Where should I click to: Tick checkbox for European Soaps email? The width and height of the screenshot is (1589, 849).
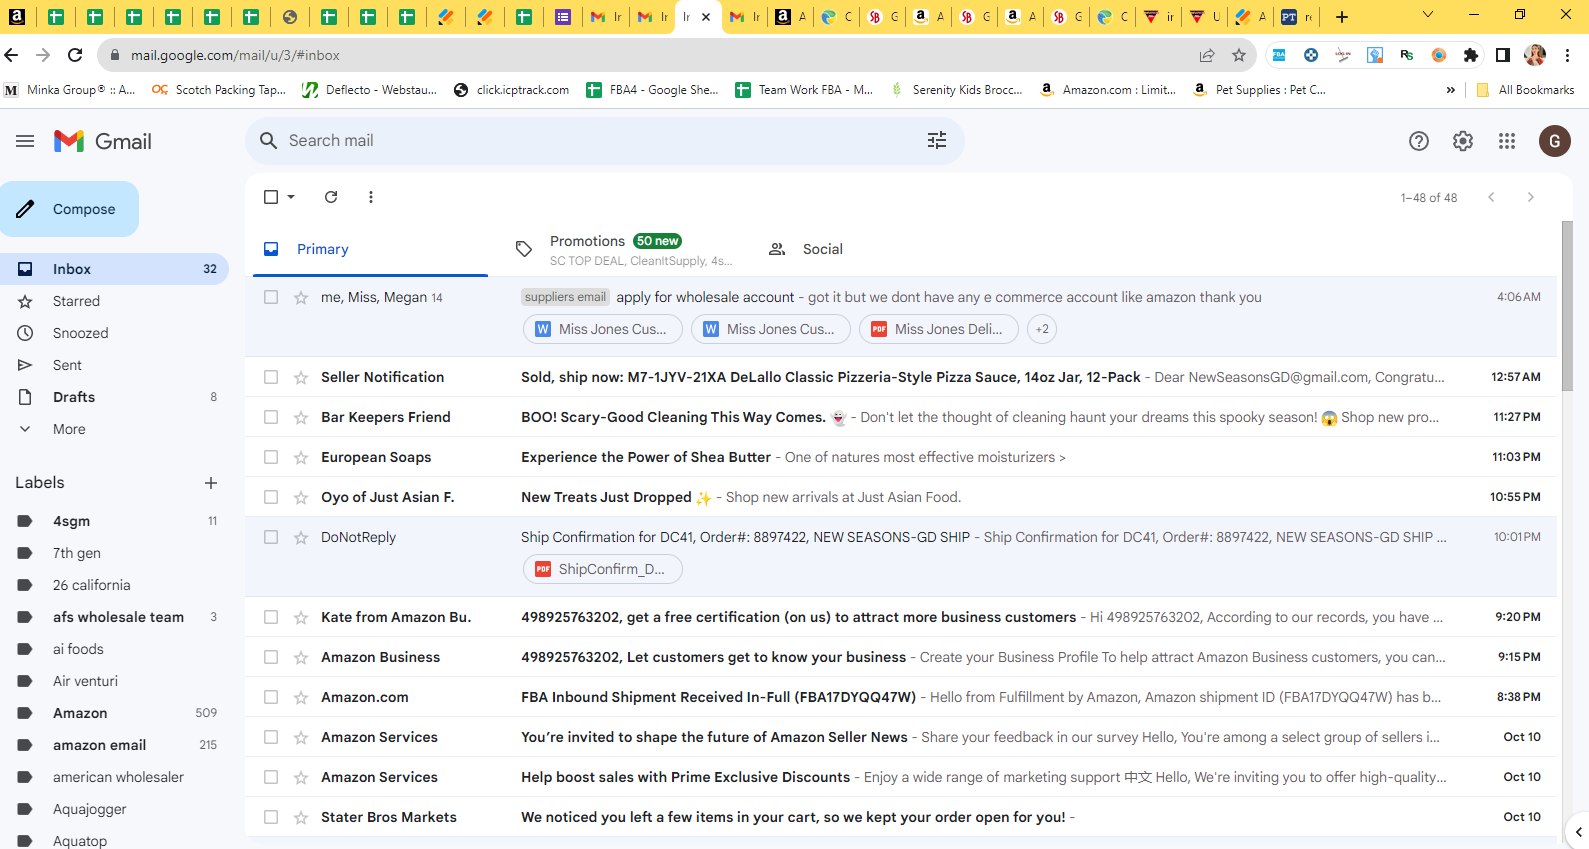pyautogui.click(x=271, y=457)
